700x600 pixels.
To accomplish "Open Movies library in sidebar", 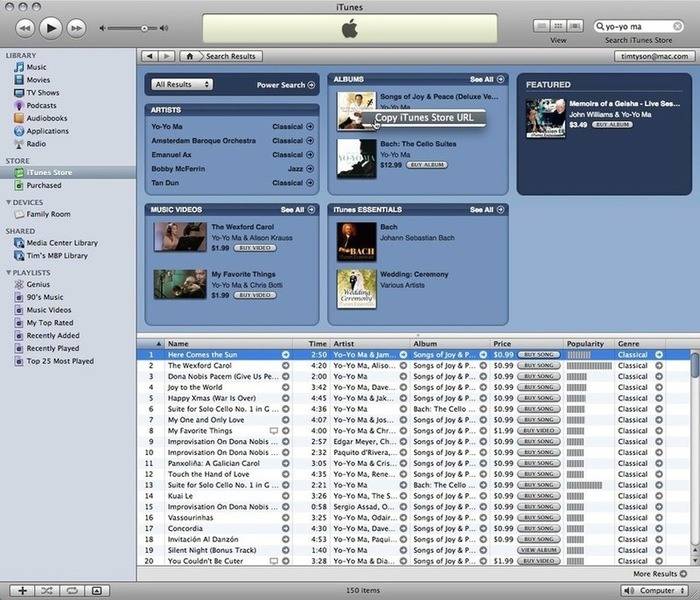I will click(x=38, y=80).
